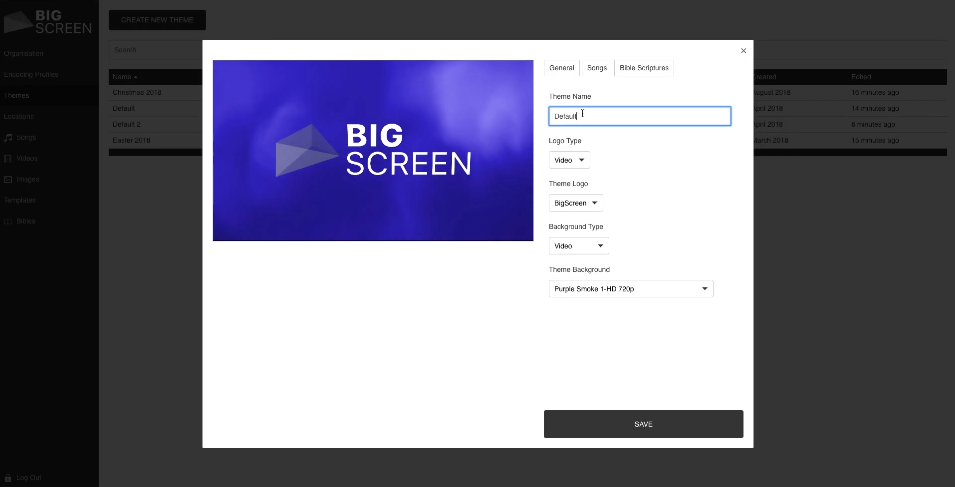Open the Bible Scriptures tab
This screenshot has height=487, width=955.
coord(644,68)
